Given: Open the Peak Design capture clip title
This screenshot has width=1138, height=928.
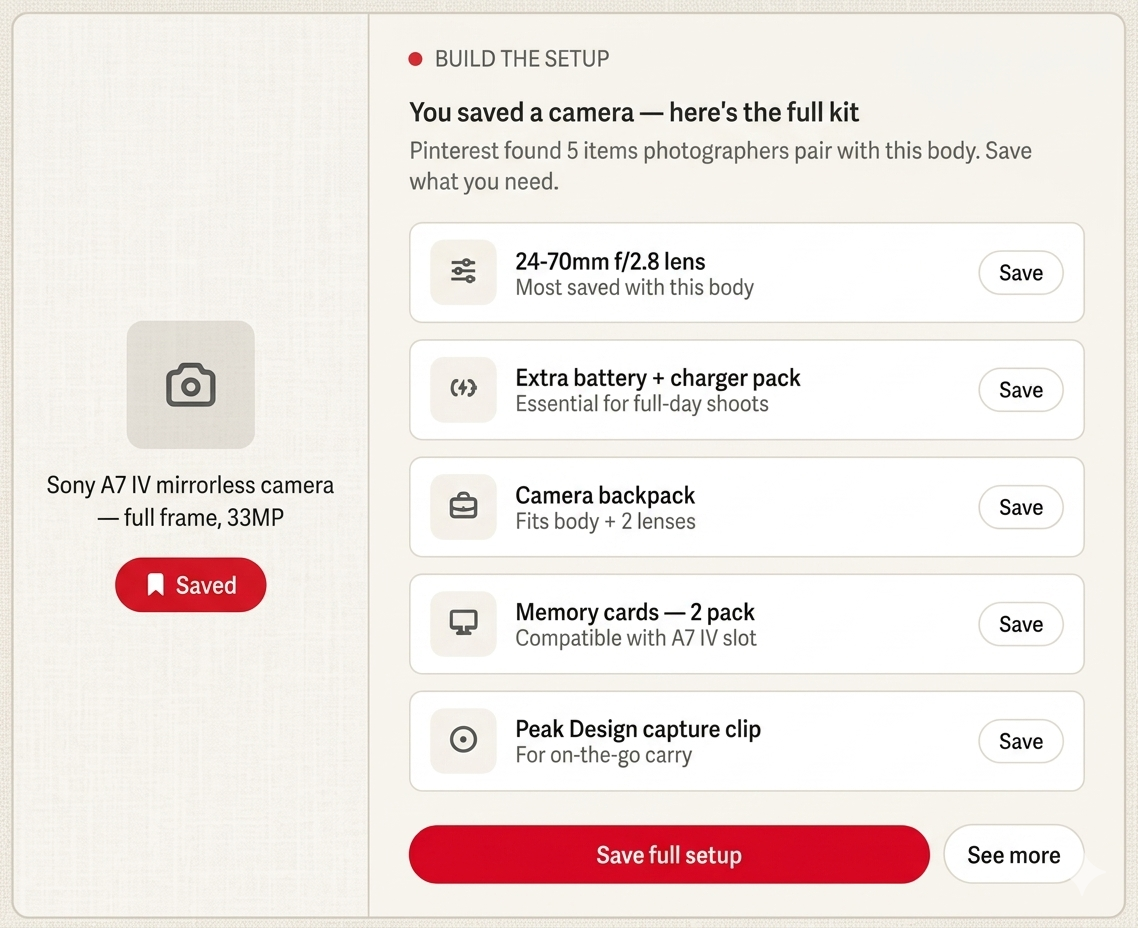Looking at the screenshot, I should (x=638, y=729).
